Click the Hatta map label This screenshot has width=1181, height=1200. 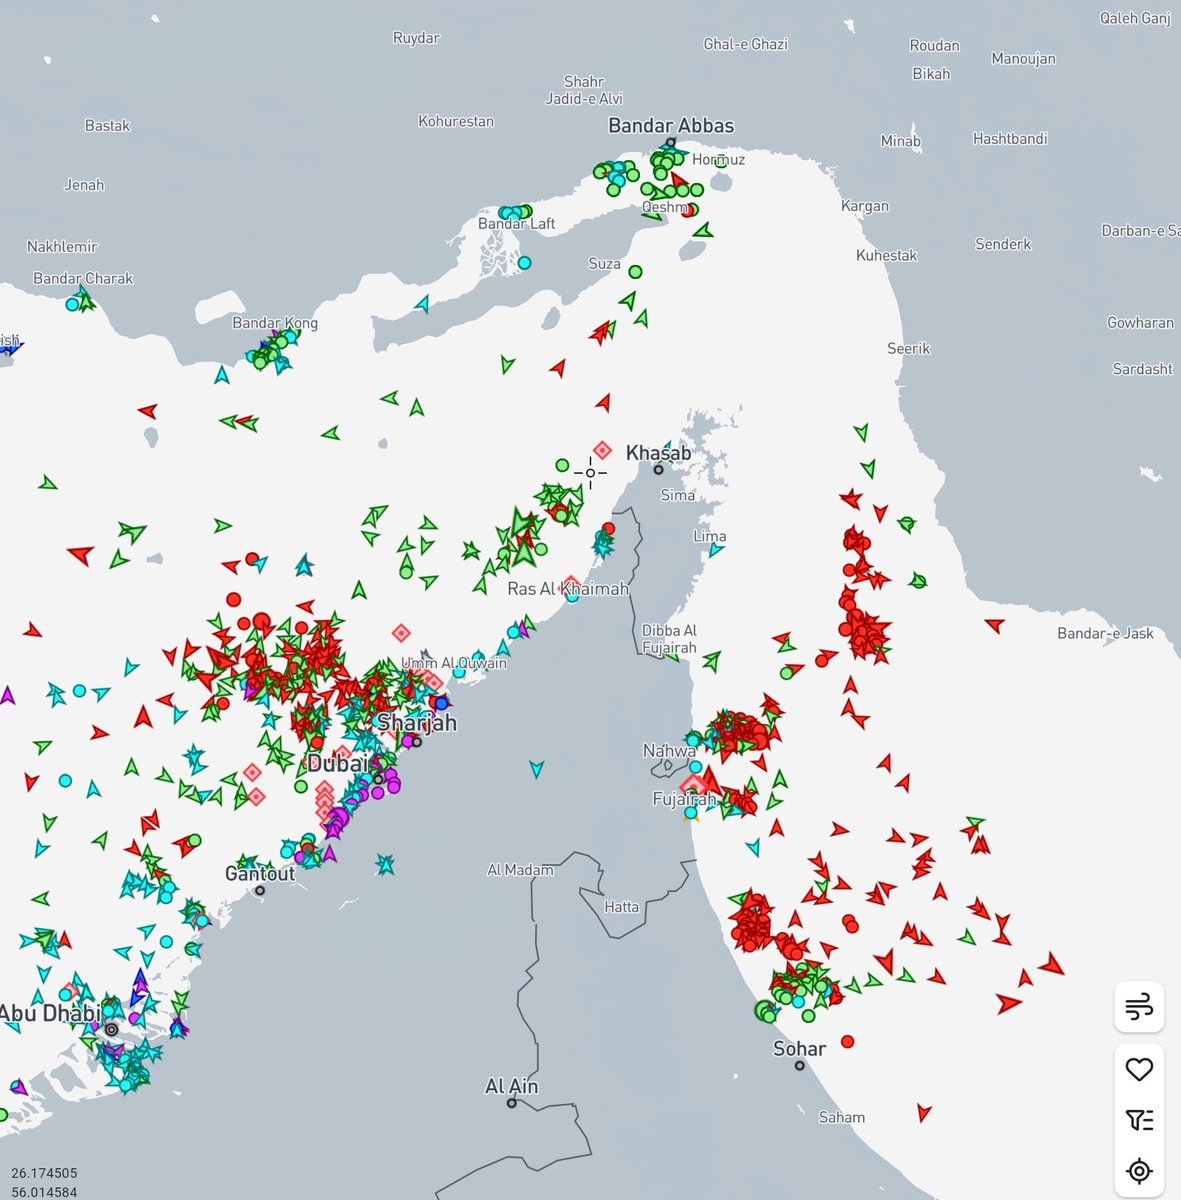point(621,907)
